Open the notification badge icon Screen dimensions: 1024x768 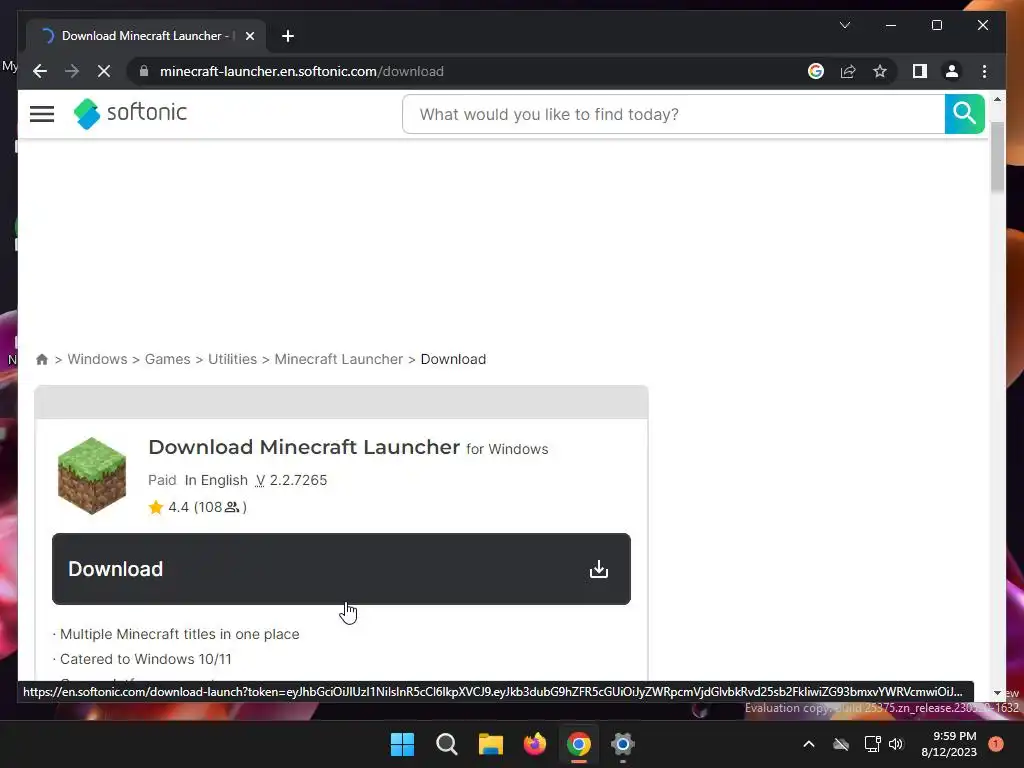point(996,744)
